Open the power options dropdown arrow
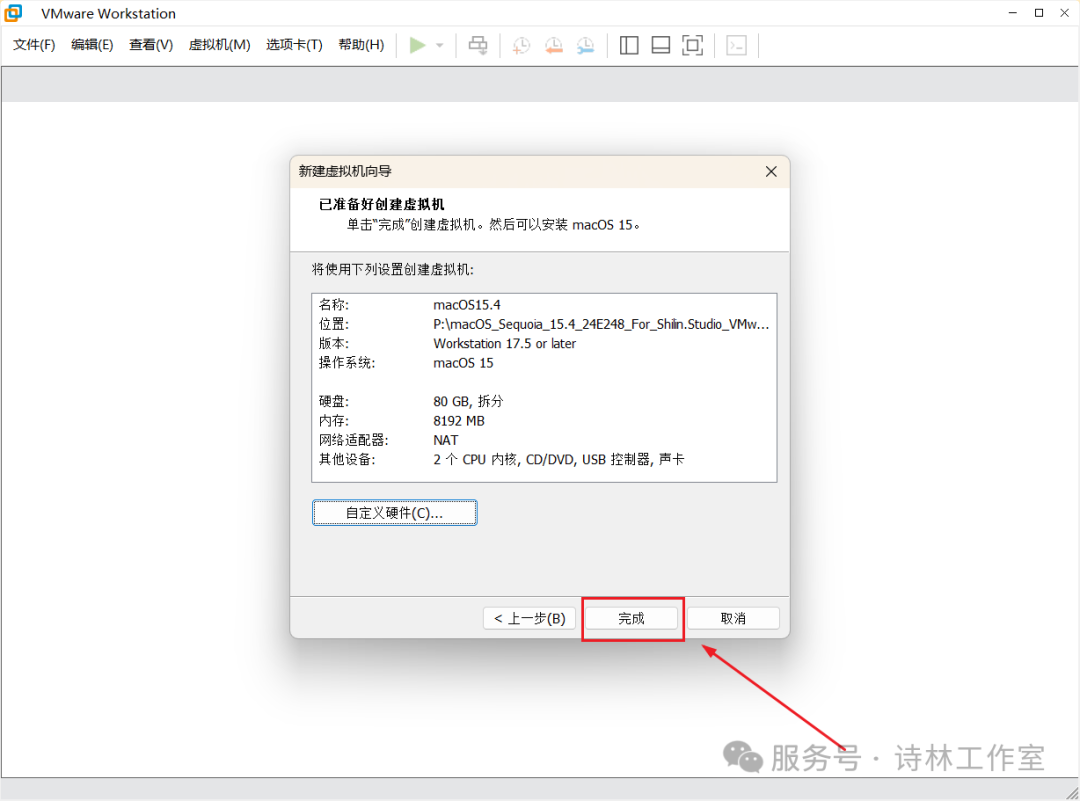This screenshot has height=801, width=1080. (x=439, y=45)
